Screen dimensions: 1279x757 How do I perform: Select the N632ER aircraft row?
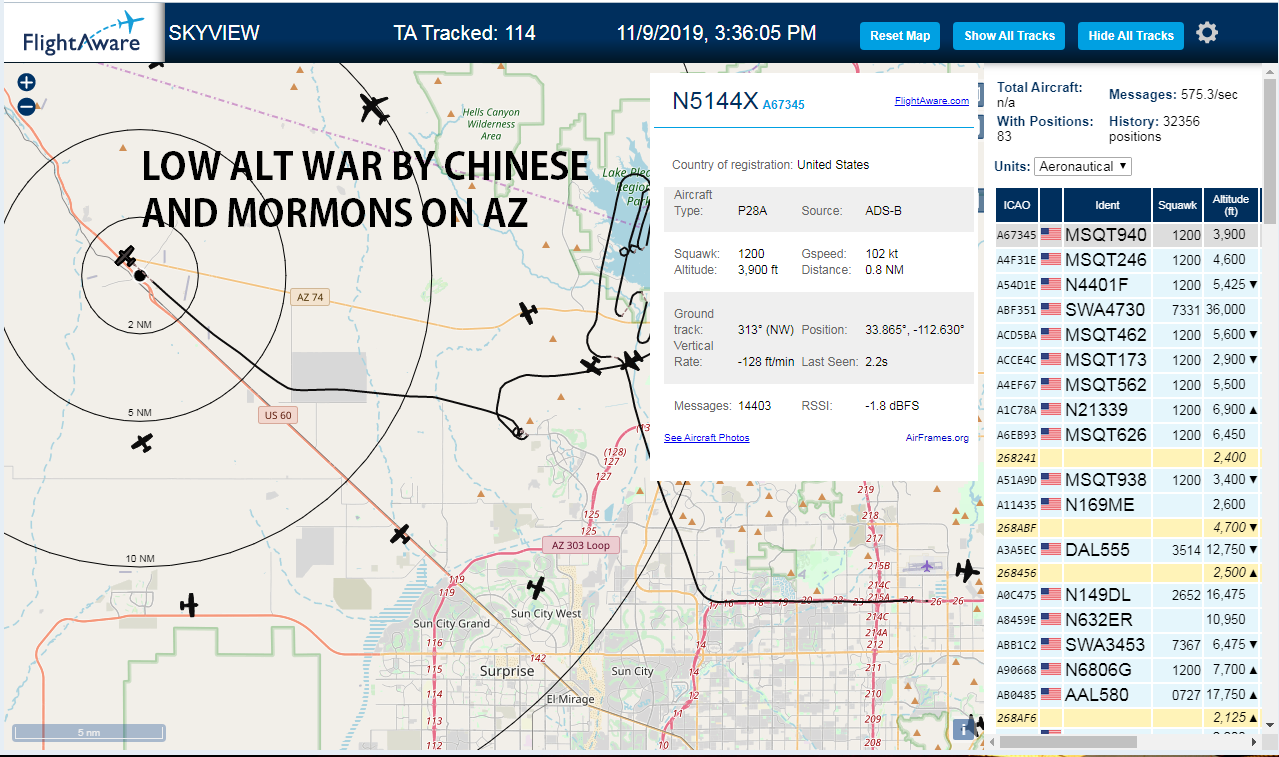(x=1127, y=620)
